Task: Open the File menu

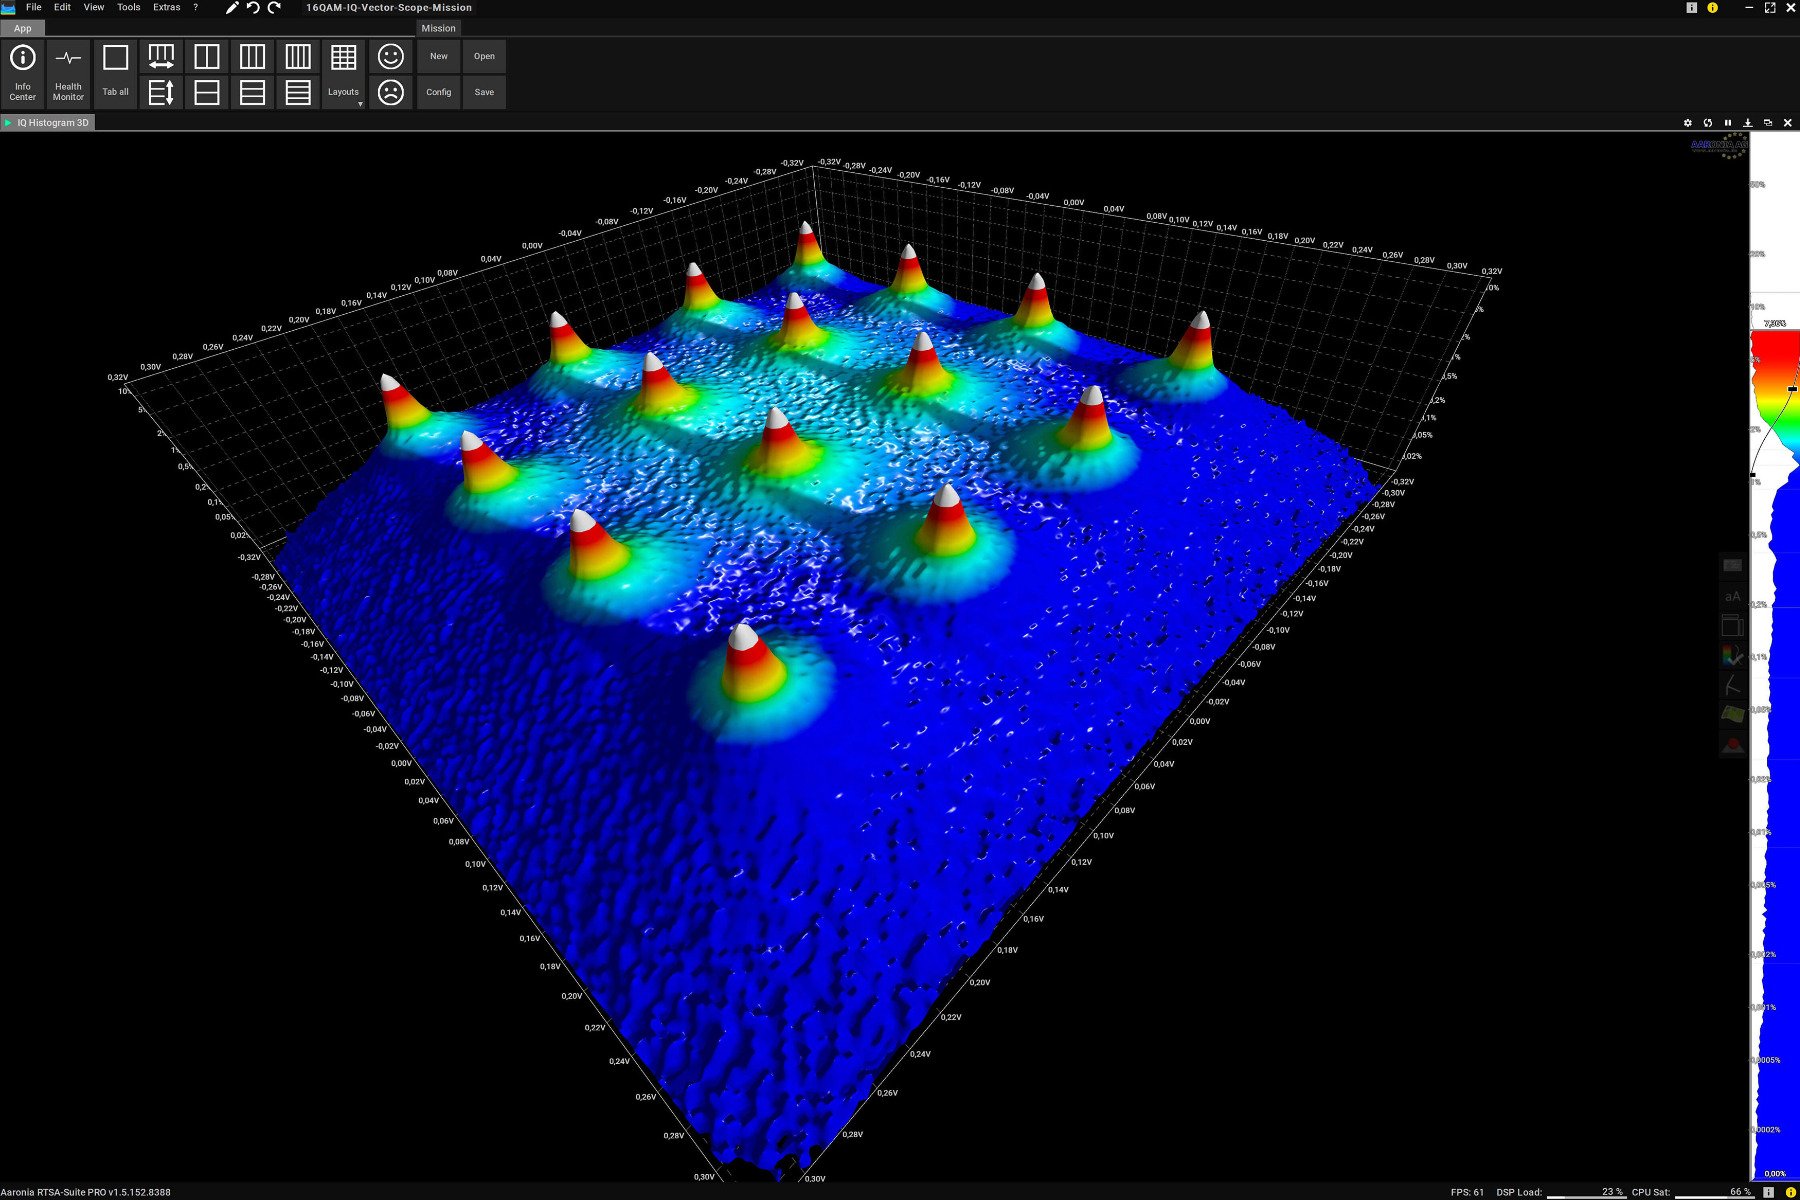Action: pos(34,7)
